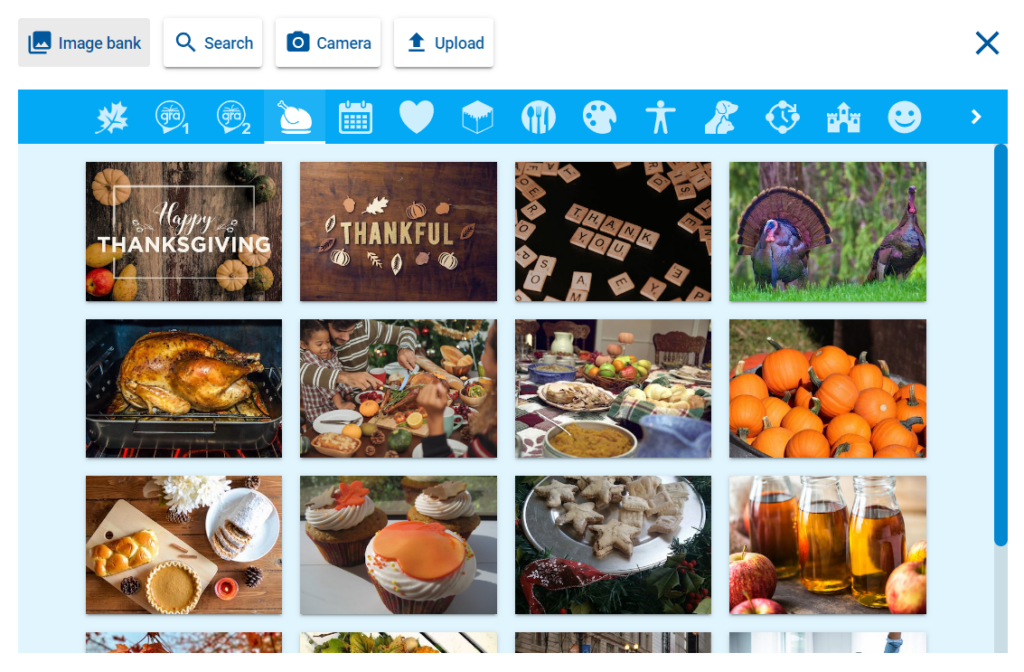Open the castle category icon

tap(843, 118)
